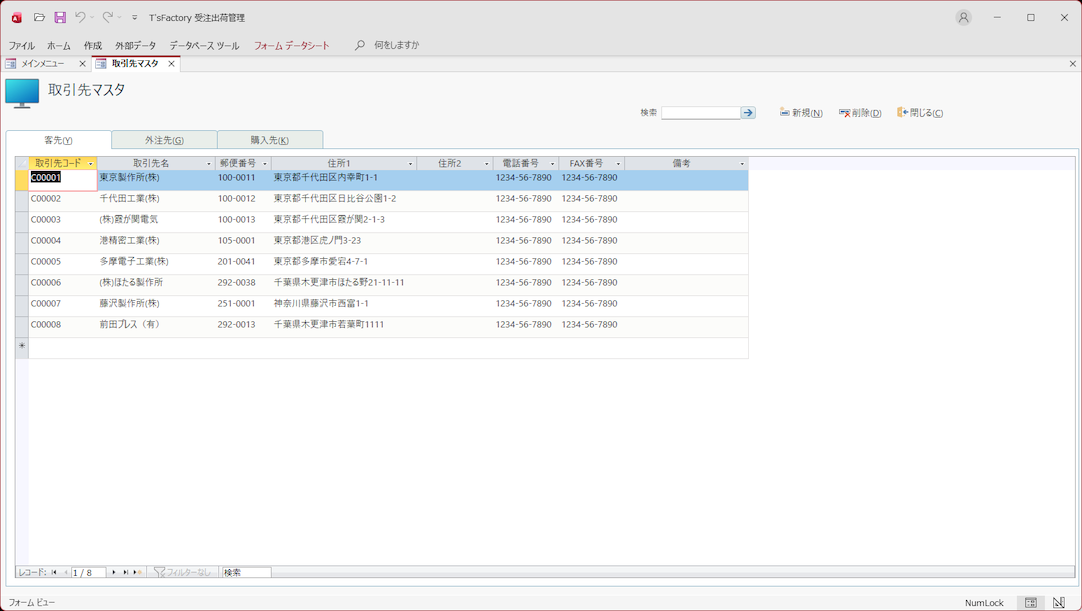This screenshot has width=1082, height=611.
Task: Go to the last record in navigator
Action: click(x=126, y=573)
